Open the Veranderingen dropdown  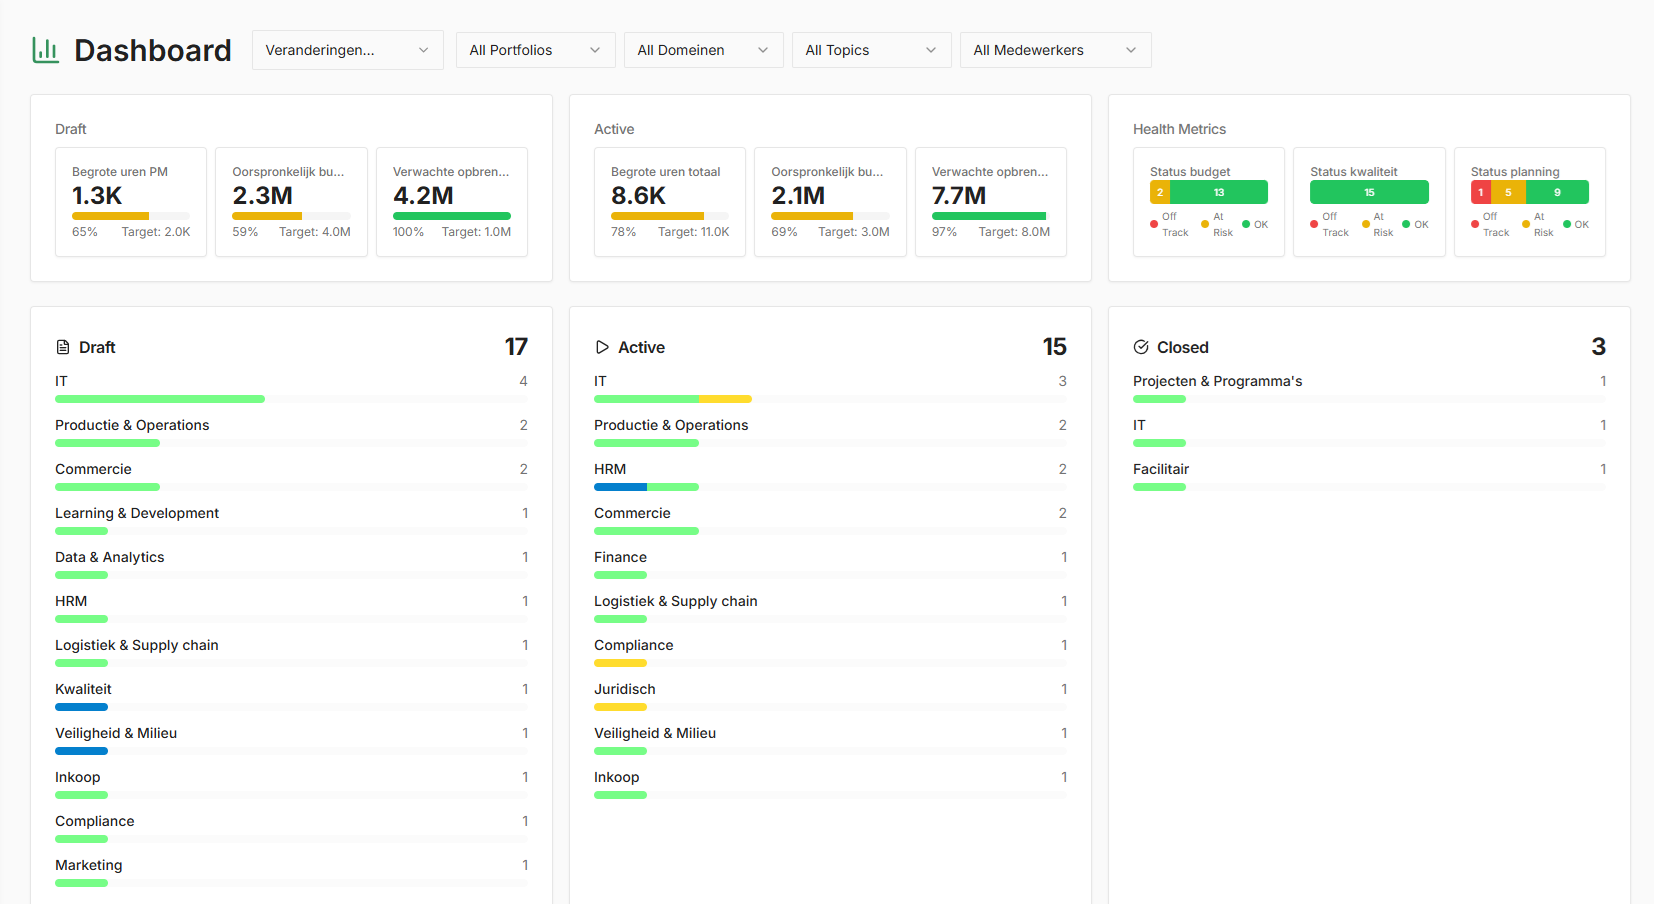(x=347, y=49)
